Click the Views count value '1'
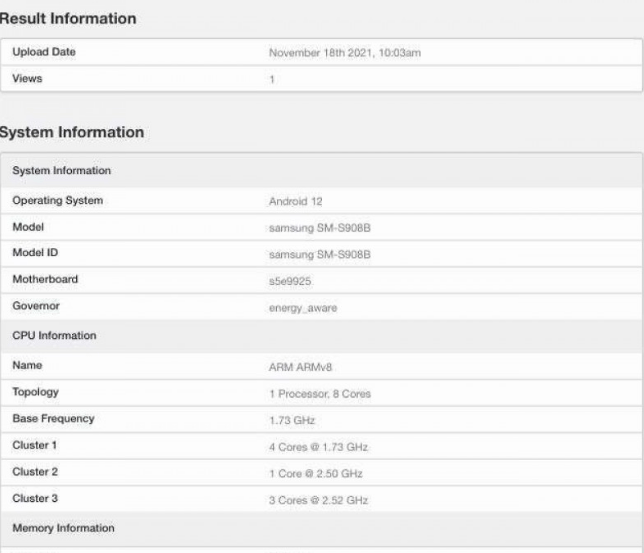644x553 pixels. 272,79
